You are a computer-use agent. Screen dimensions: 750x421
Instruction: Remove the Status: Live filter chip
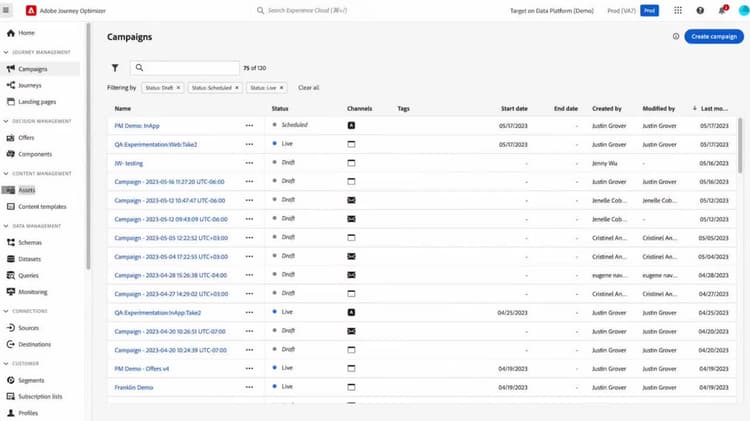[282, 88]
